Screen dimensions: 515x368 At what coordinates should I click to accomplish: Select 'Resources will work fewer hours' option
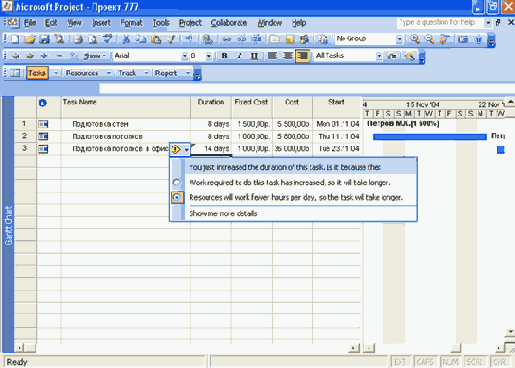pyautogui.click(x=177, y=197)
